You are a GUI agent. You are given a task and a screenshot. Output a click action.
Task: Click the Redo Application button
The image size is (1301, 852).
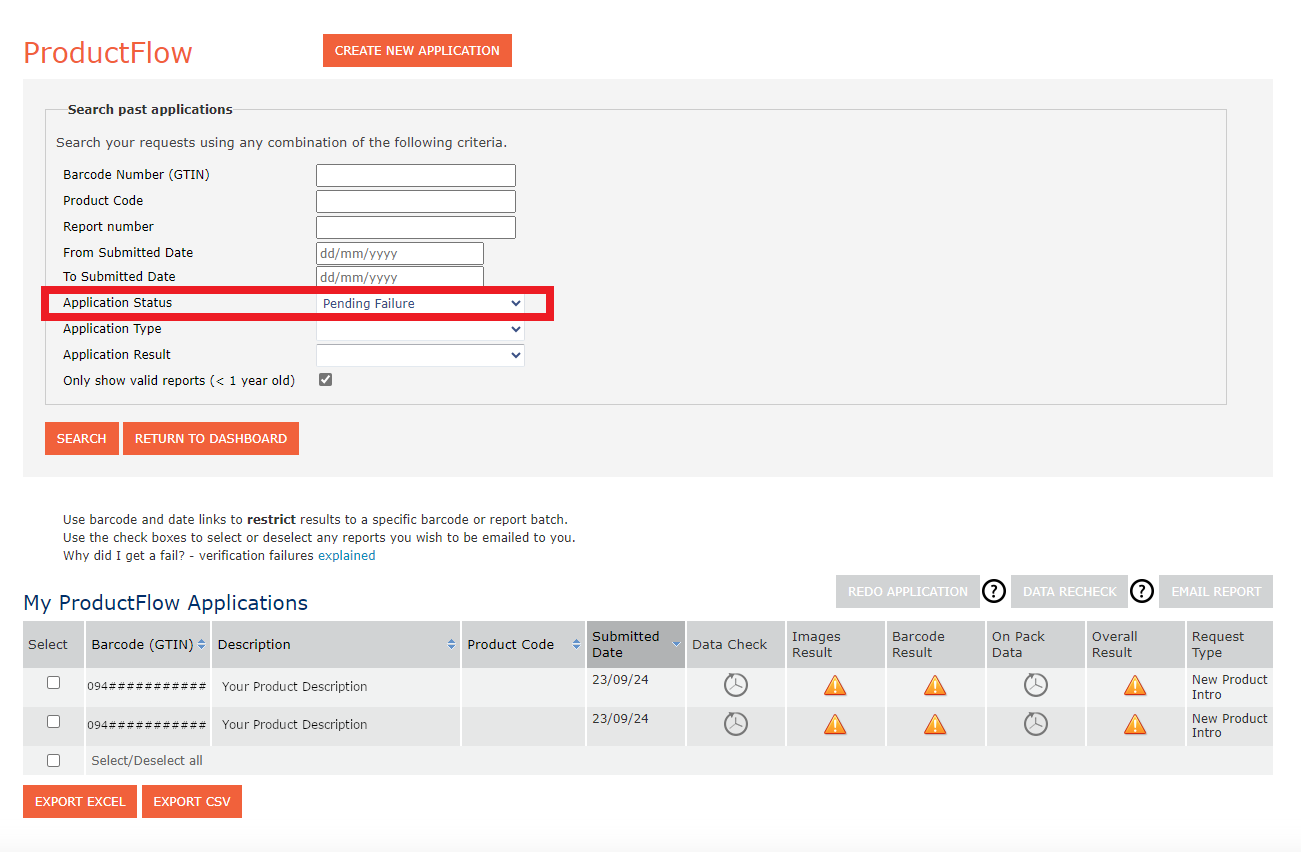pos(908,591)
